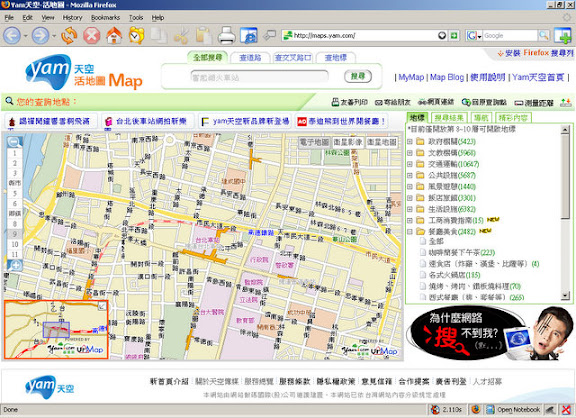Image resolution: width=576 pixels, height=418 pixels.
Task: Select the 查交叉路口 search tab
Action: [293, 58]
